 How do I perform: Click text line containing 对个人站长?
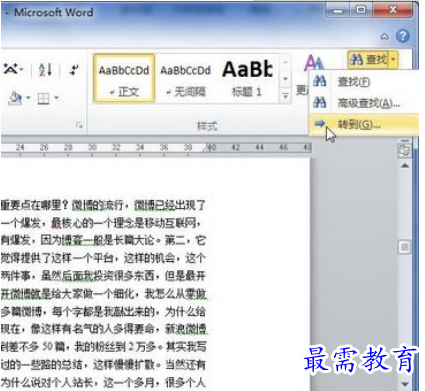[x=103, y=382]
